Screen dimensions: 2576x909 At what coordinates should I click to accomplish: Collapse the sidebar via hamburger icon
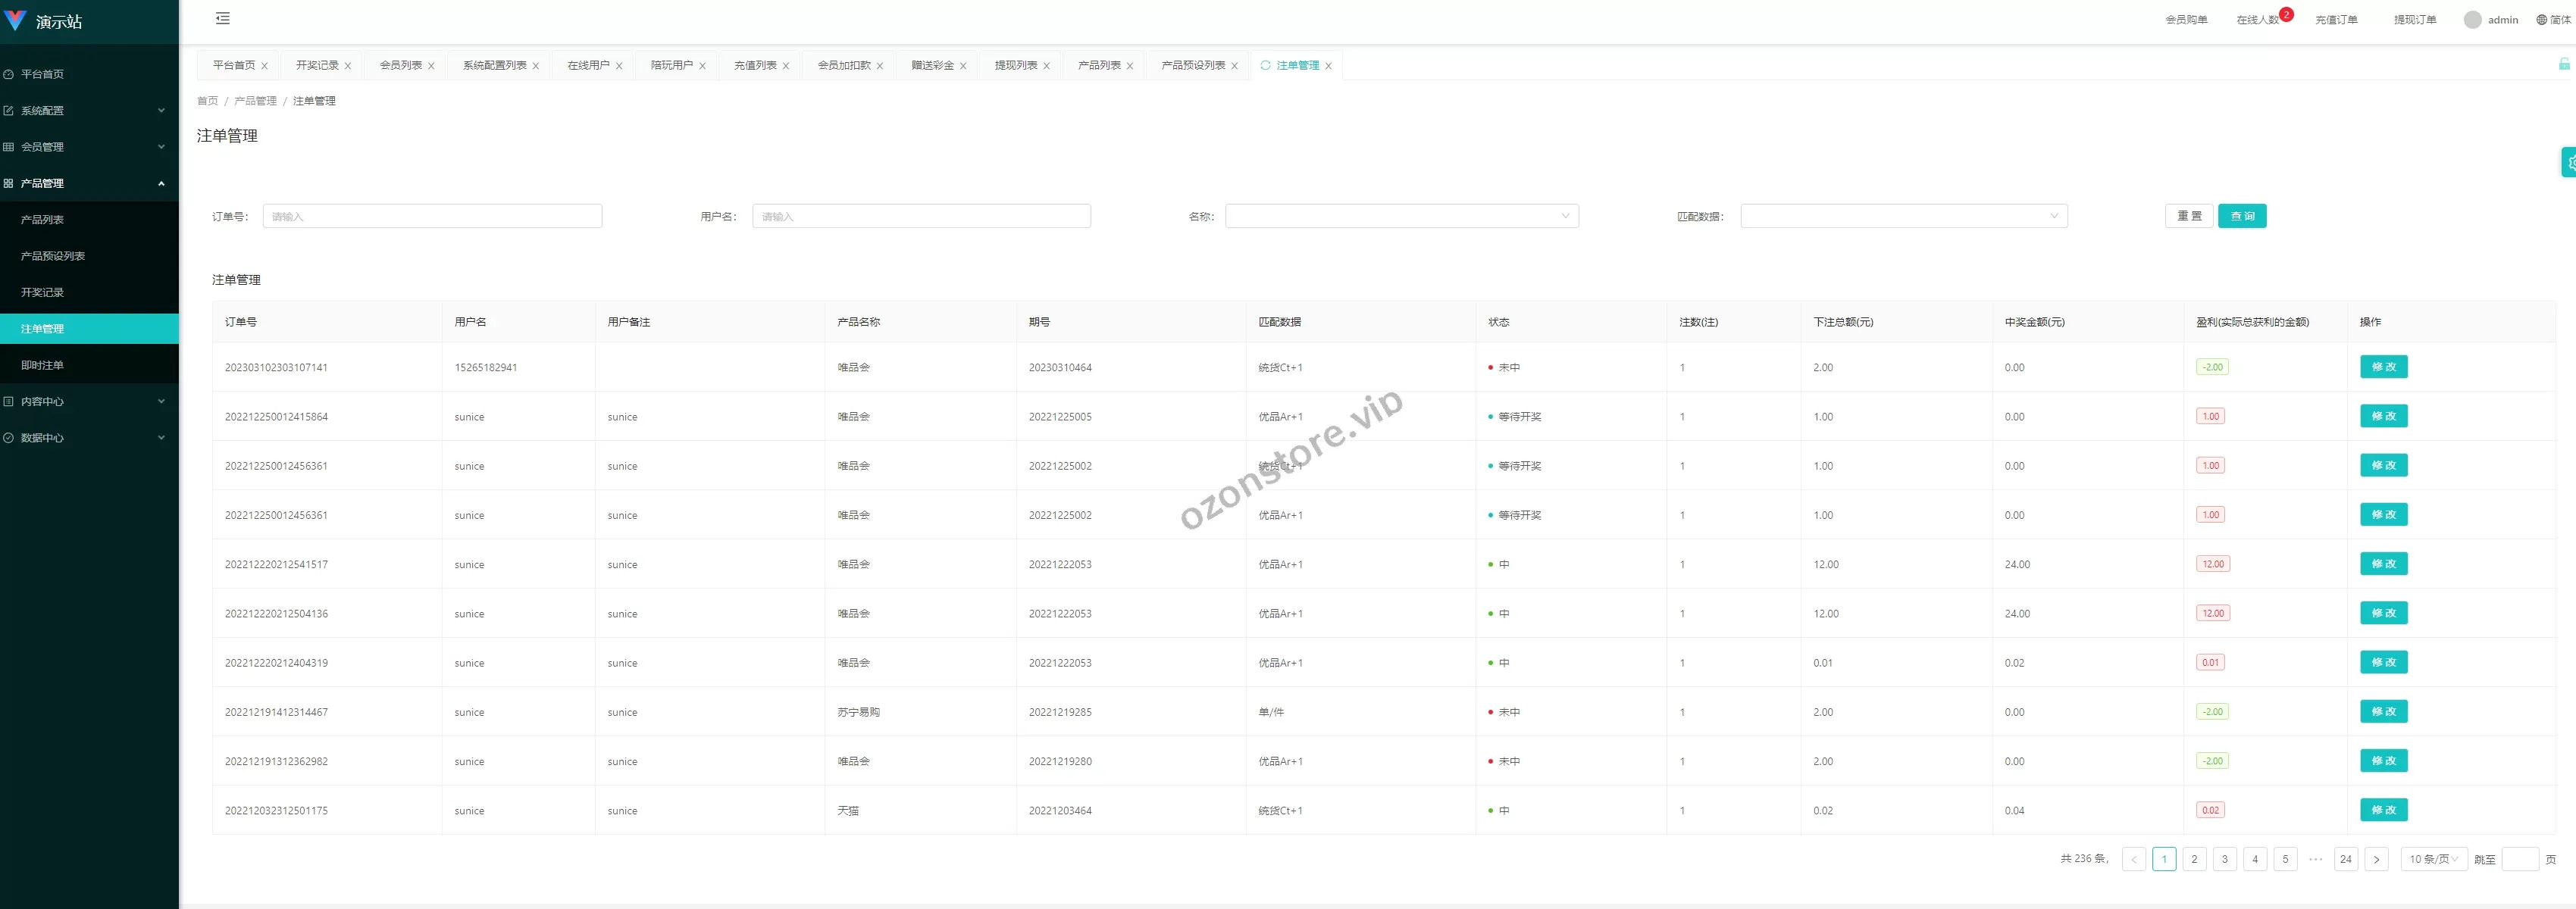(x=222, y=19)
